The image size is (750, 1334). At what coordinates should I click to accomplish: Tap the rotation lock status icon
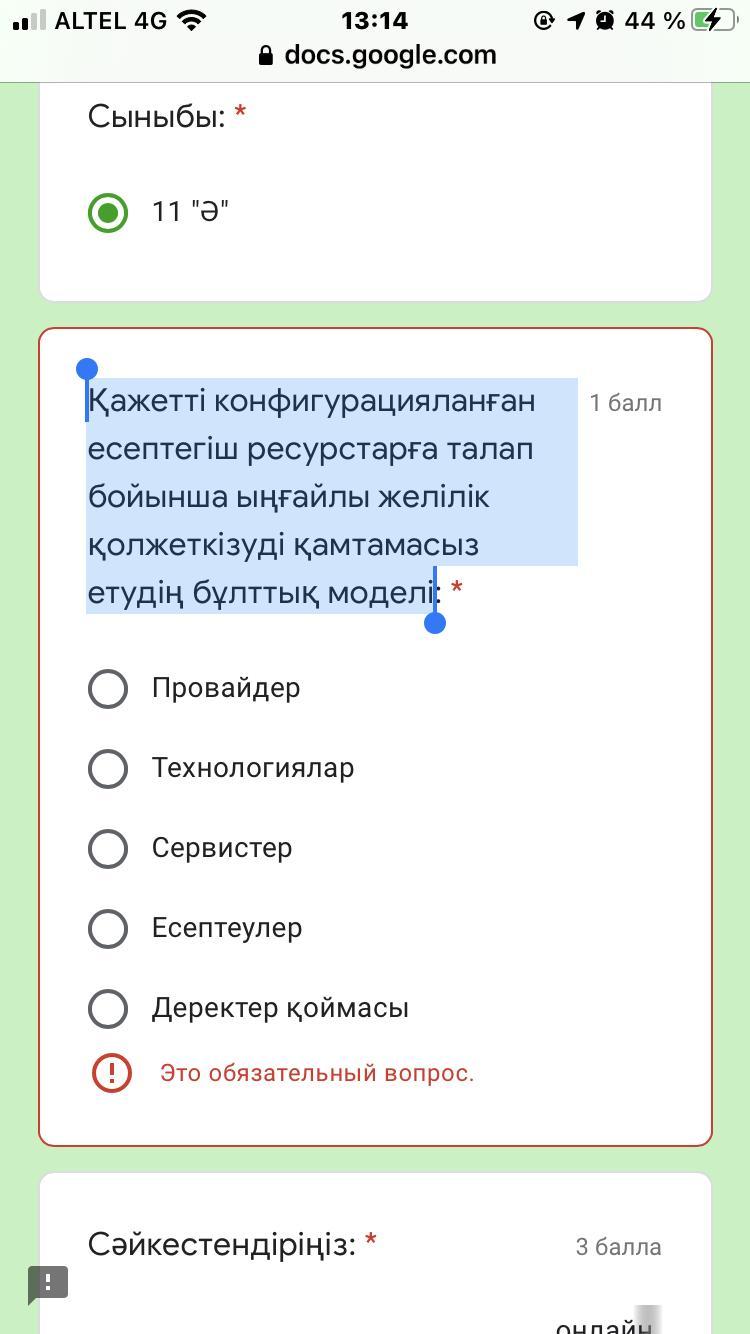click(x=544, y=20)
